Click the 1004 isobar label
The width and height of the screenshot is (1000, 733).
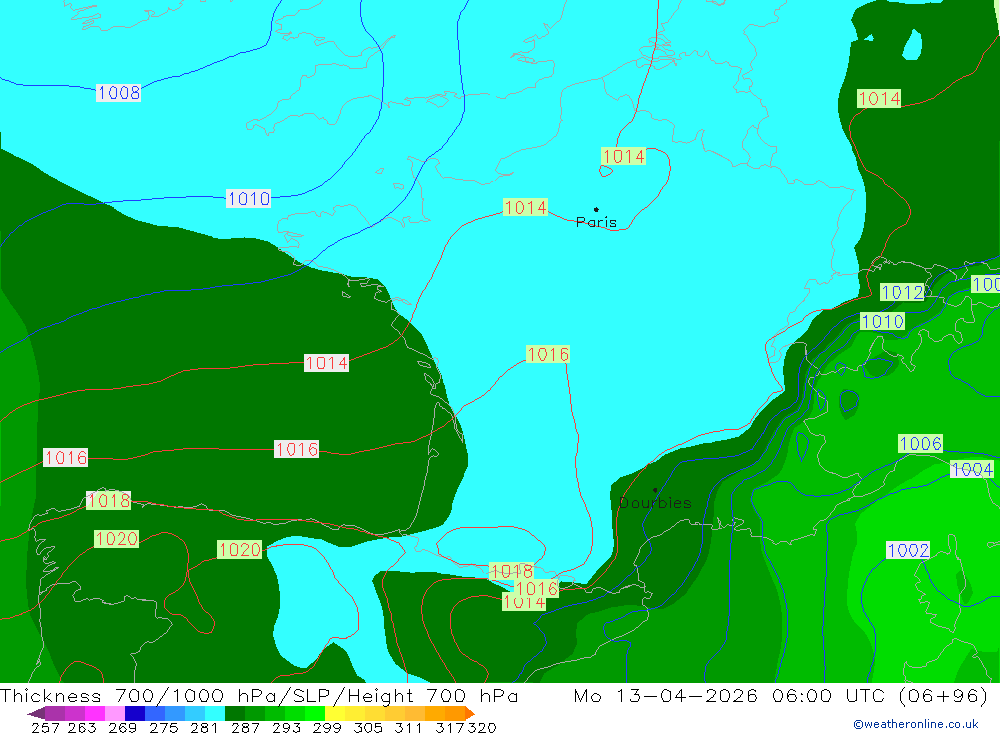click(972, 470)
